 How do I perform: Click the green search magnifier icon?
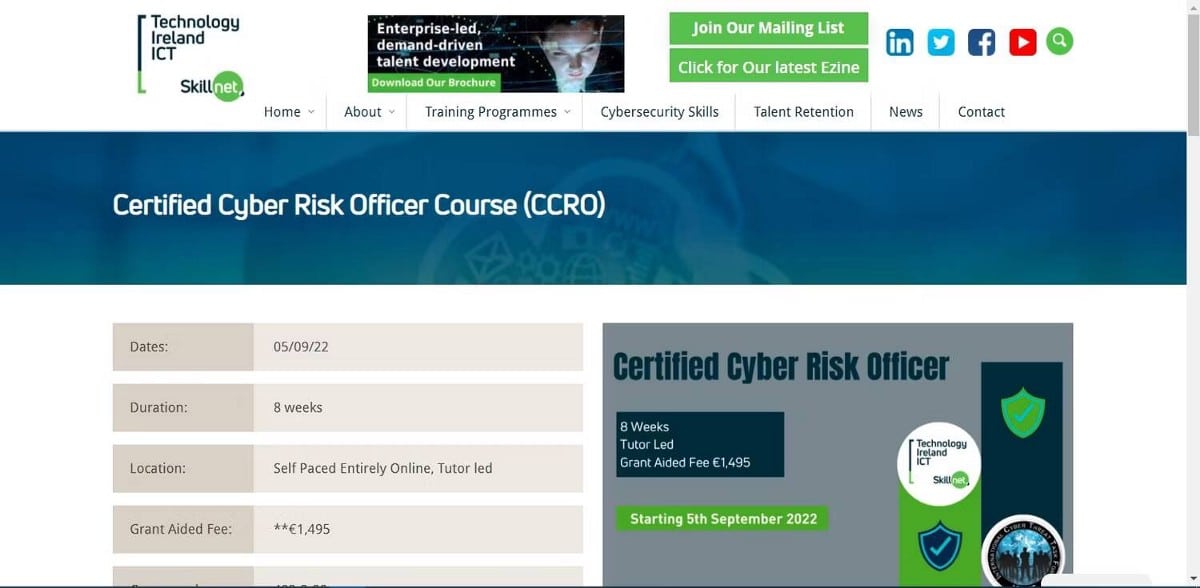[1059, 41]
